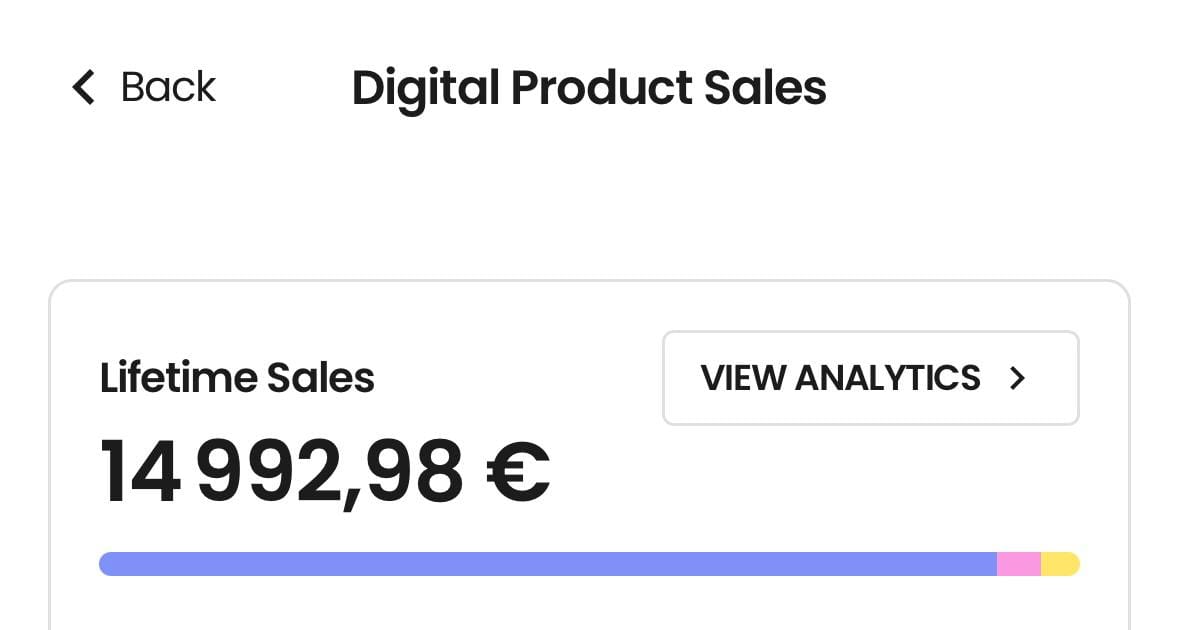Tap the ANALYTICS text in the button
1179x630 pixels.
tap(887, 378)
